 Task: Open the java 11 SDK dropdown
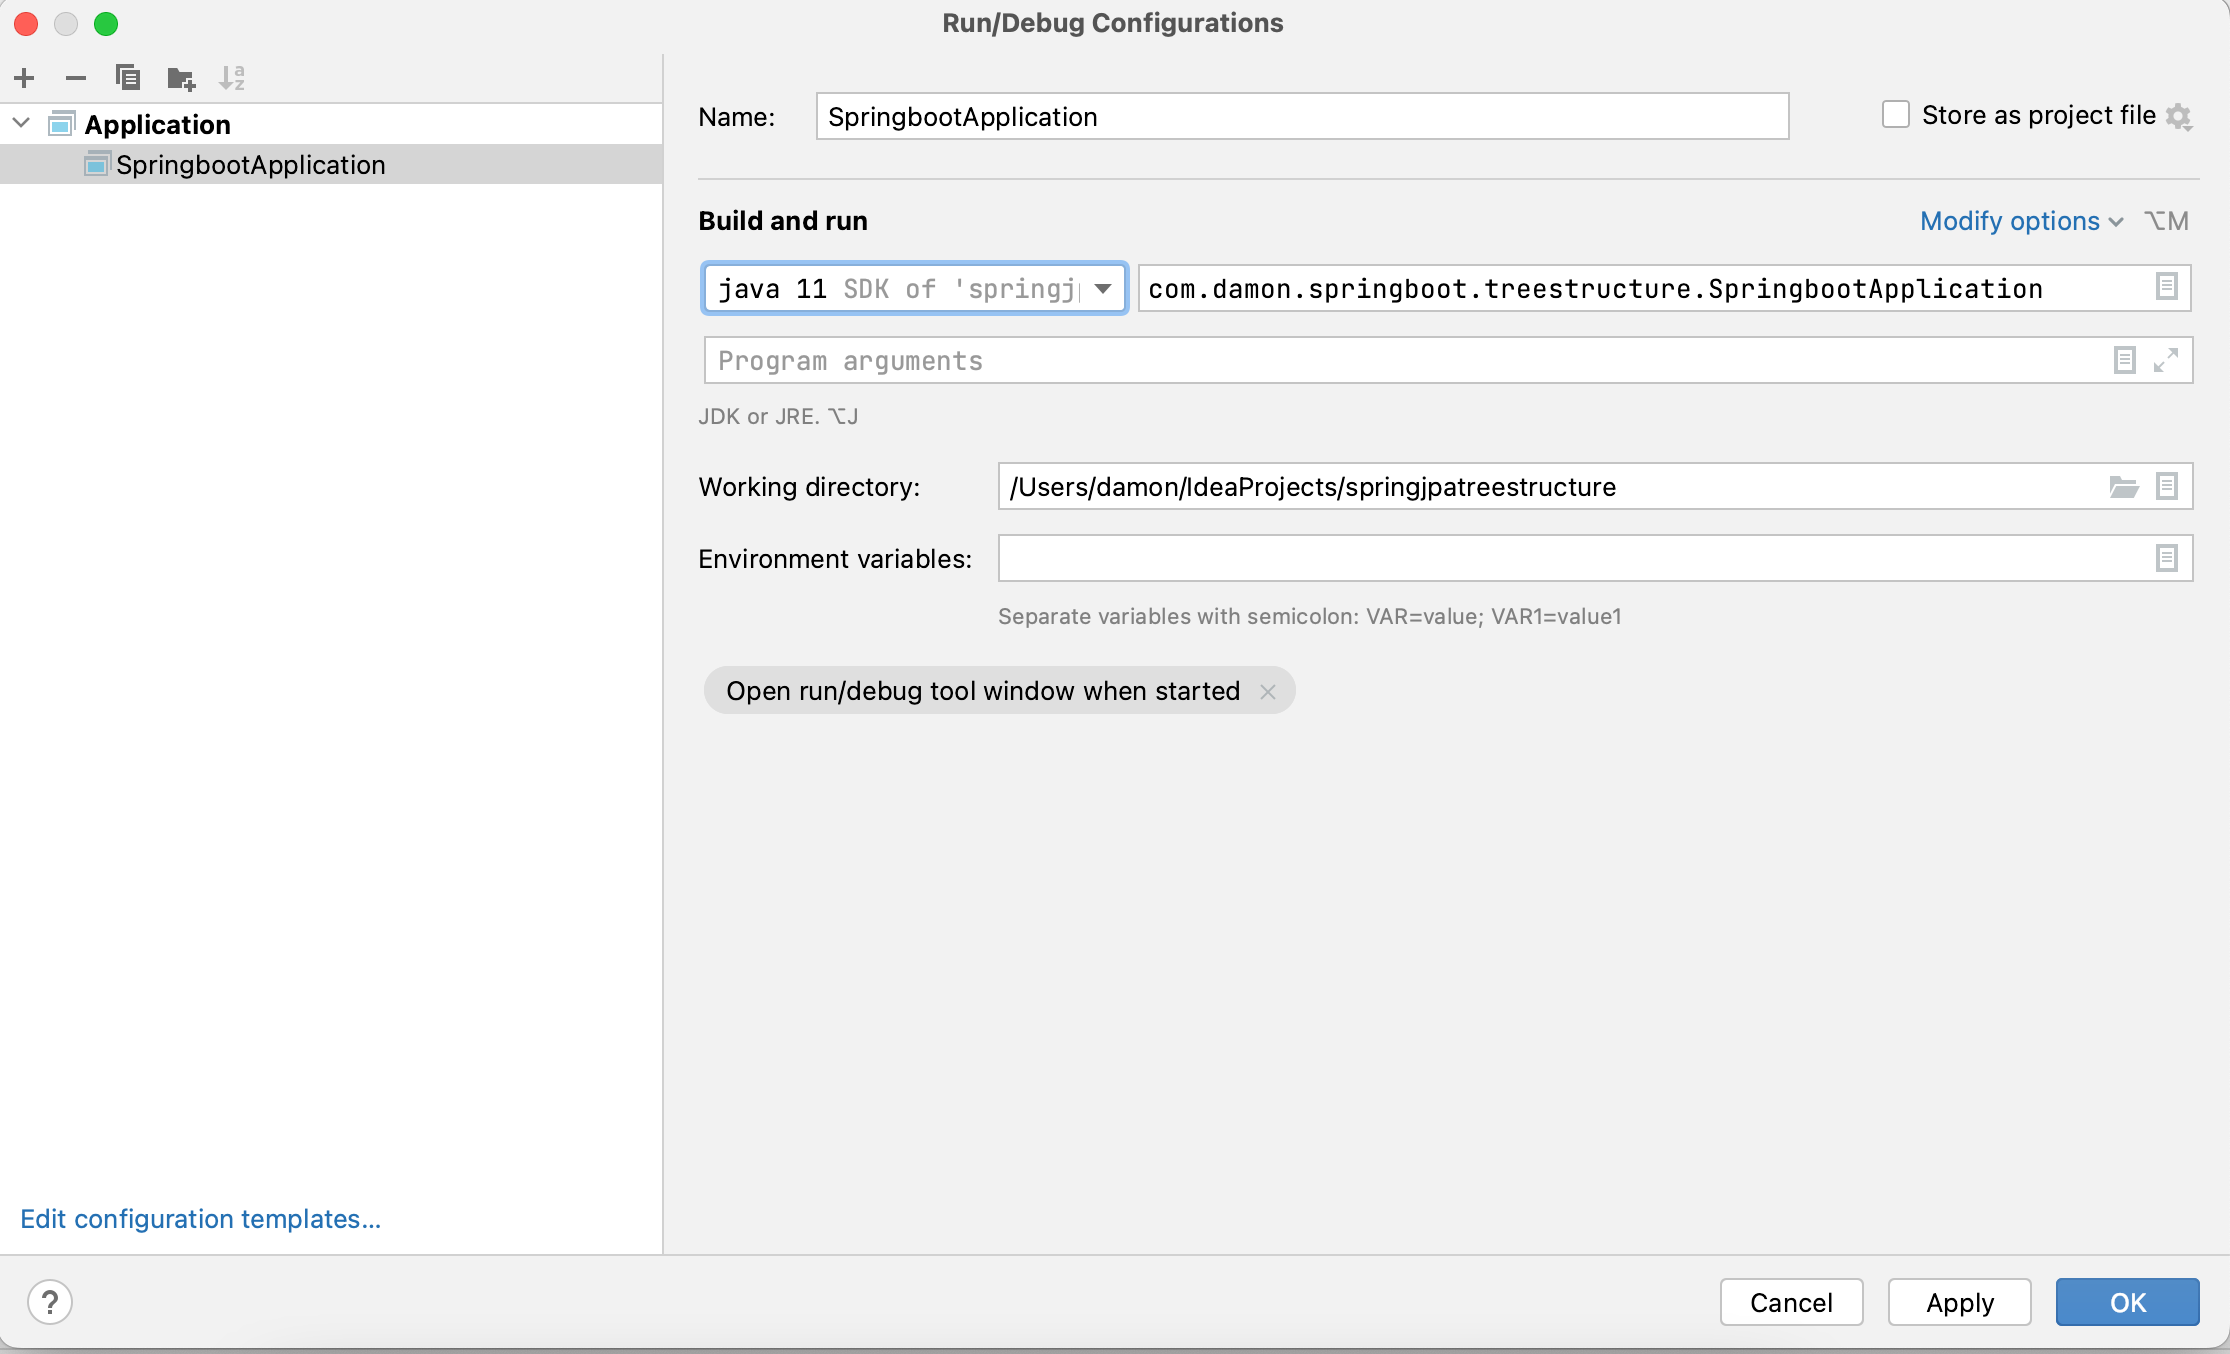pos(1103,289)
